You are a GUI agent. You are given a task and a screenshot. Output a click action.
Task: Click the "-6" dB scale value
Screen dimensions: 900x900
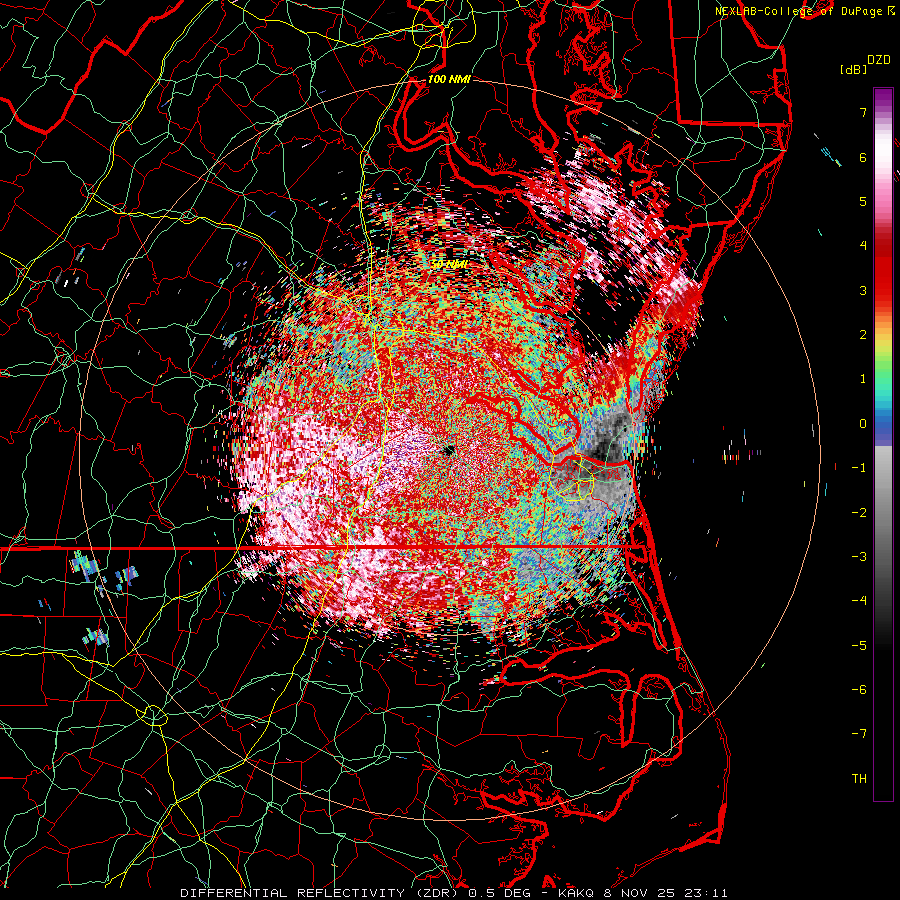tap(859, 690)
